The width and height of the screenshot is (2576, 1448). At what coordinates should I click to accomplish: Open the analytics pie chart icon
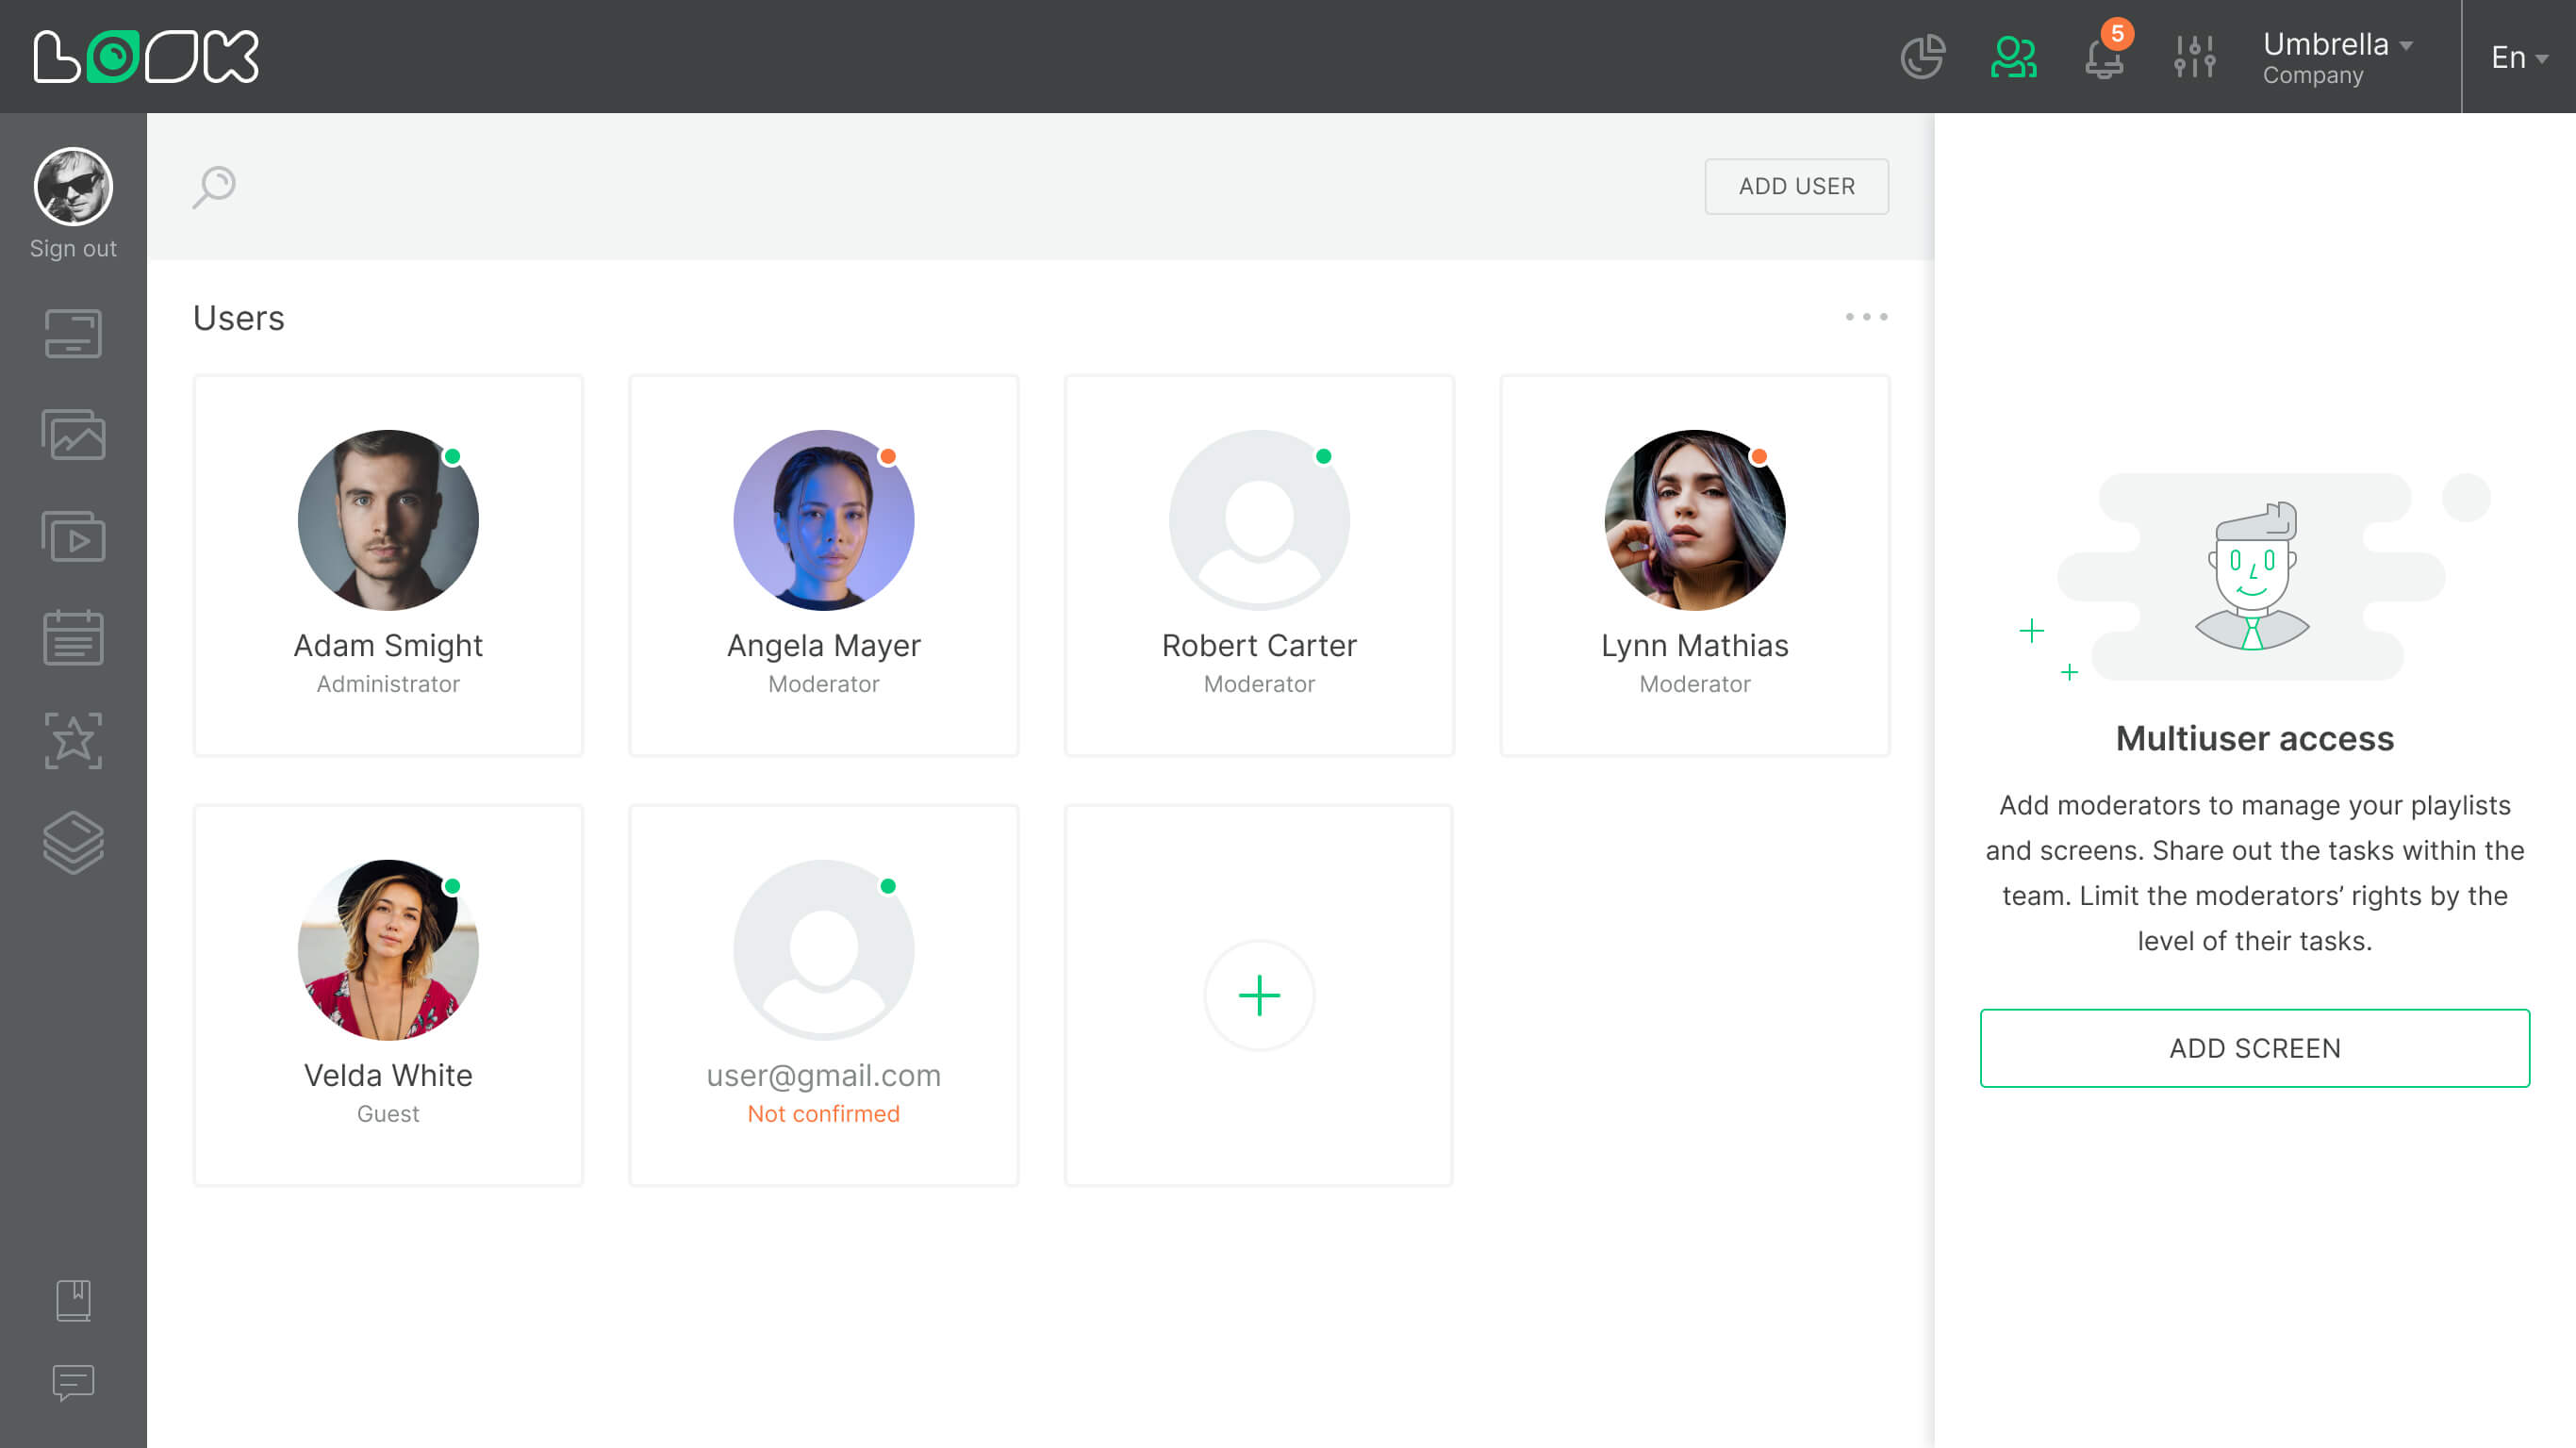click(x=1922, y=57)
